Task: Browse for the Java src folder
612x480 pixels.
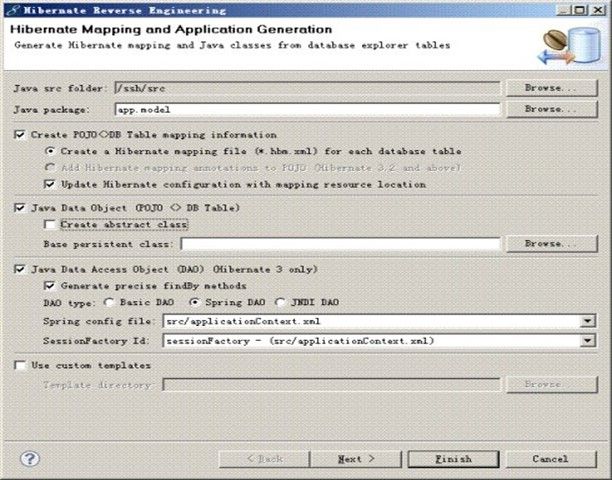Action: pos(552,88)
